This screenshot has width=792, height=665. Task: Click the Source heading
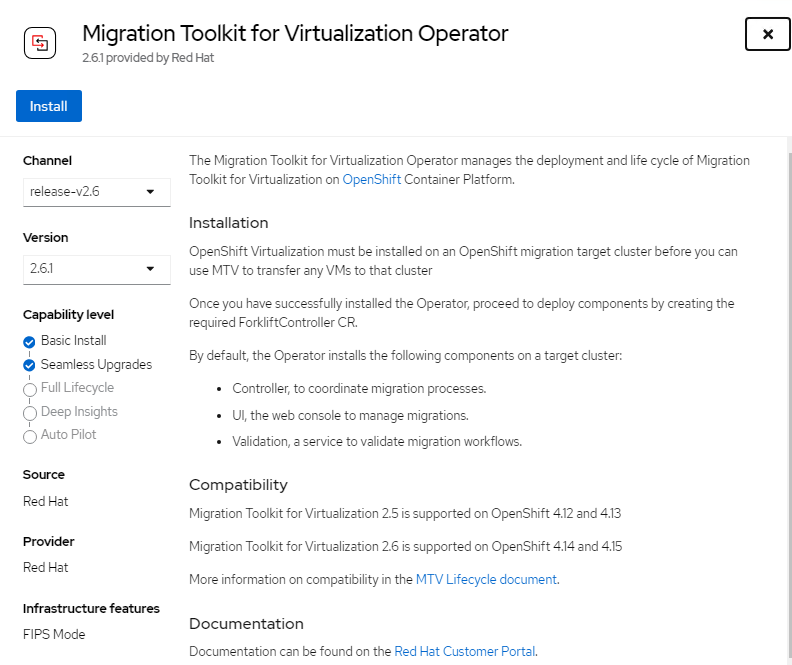point(44,475)
